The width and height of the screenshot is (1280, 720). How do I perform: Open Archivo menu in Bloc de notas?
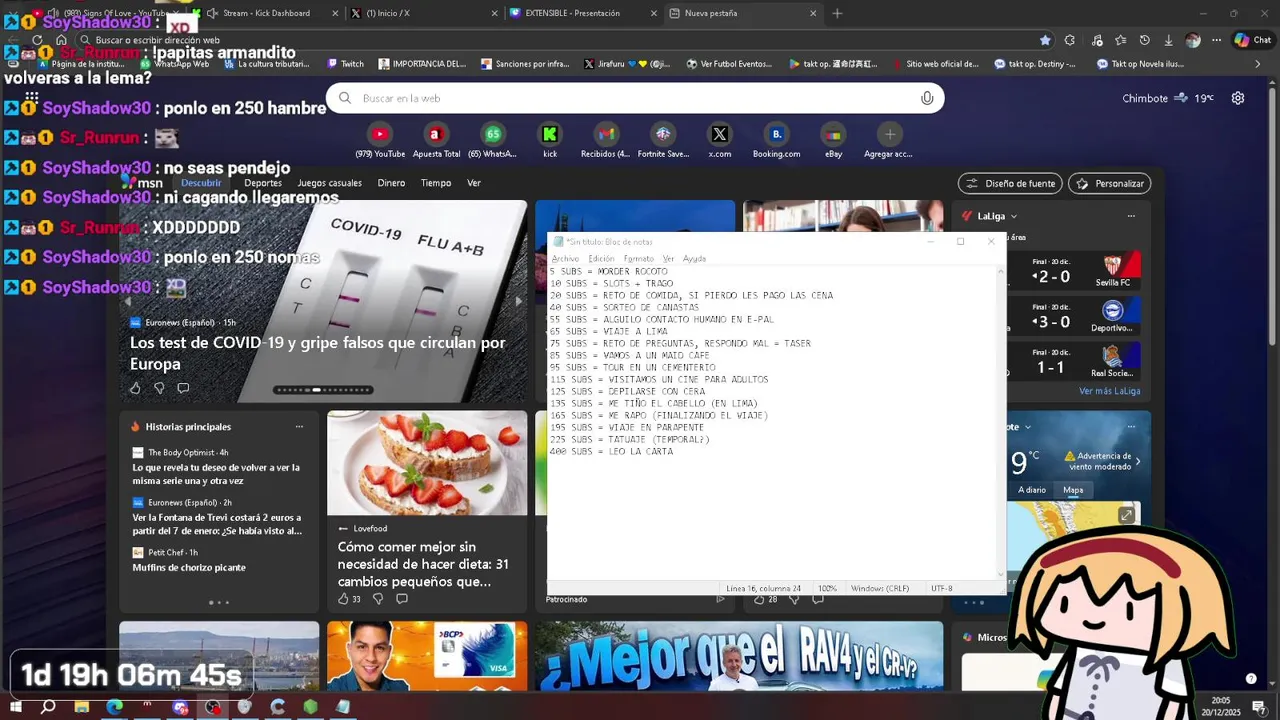pyautogui.click(x=565, y=259)
